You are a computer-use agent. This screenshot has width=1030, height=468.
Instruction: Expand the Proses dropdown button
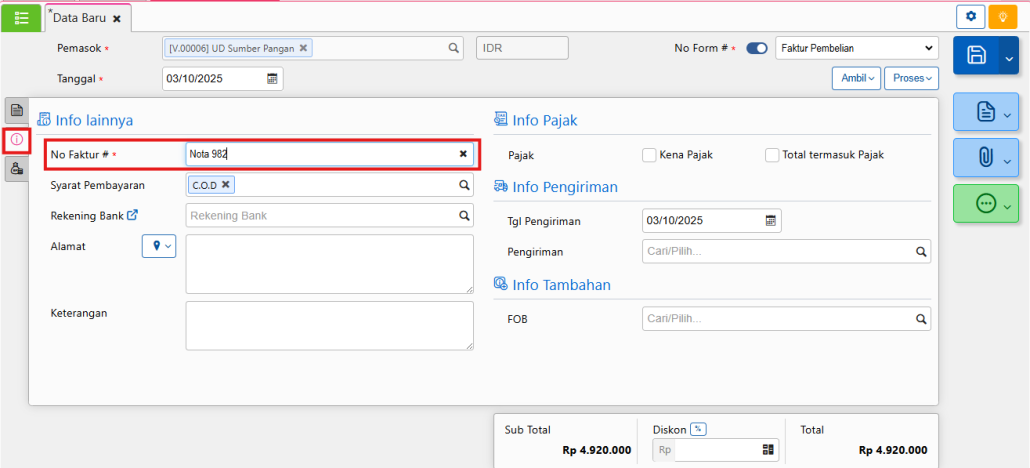tap(911, 78)
